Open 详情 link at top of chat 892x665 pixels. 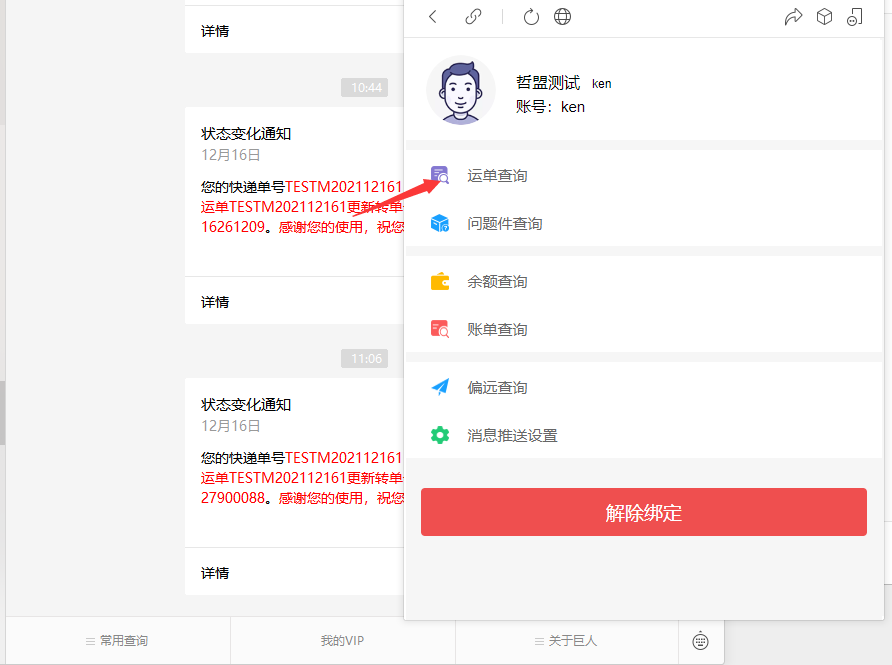click(x=215, y=31)
